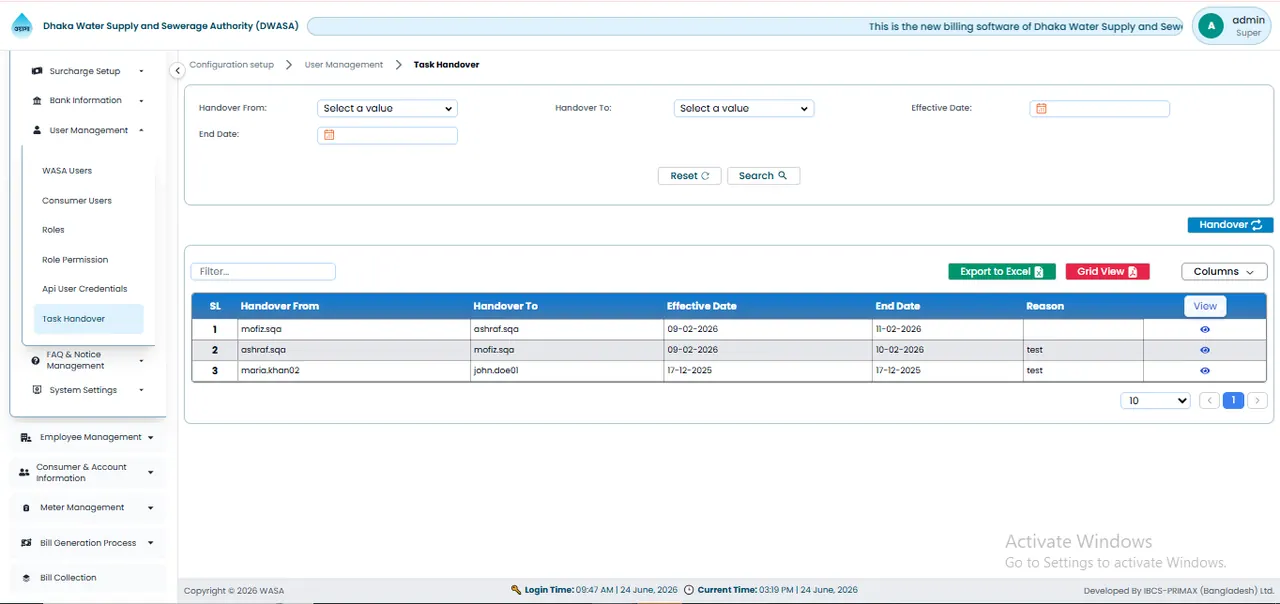Go to the next table page
This screenshot has width=1280, height=604.
[x=1257, y=400]
